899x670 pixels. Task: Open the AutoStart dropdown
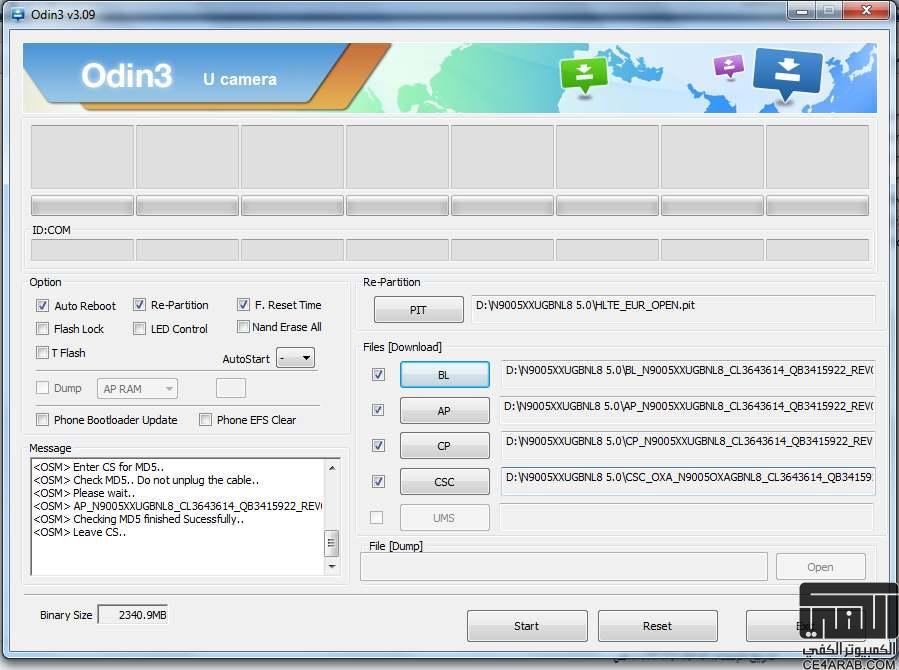coord(295,358)
